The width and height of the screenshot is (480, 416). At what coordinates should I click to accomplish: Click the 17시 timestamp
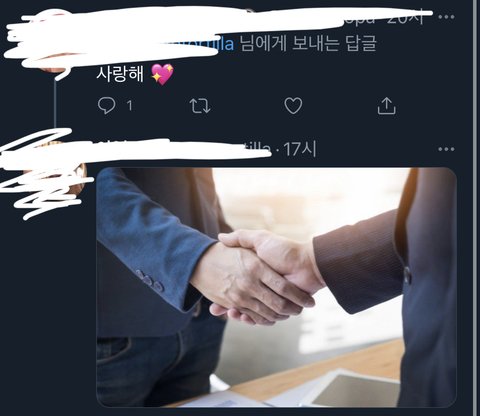(299, 149)
